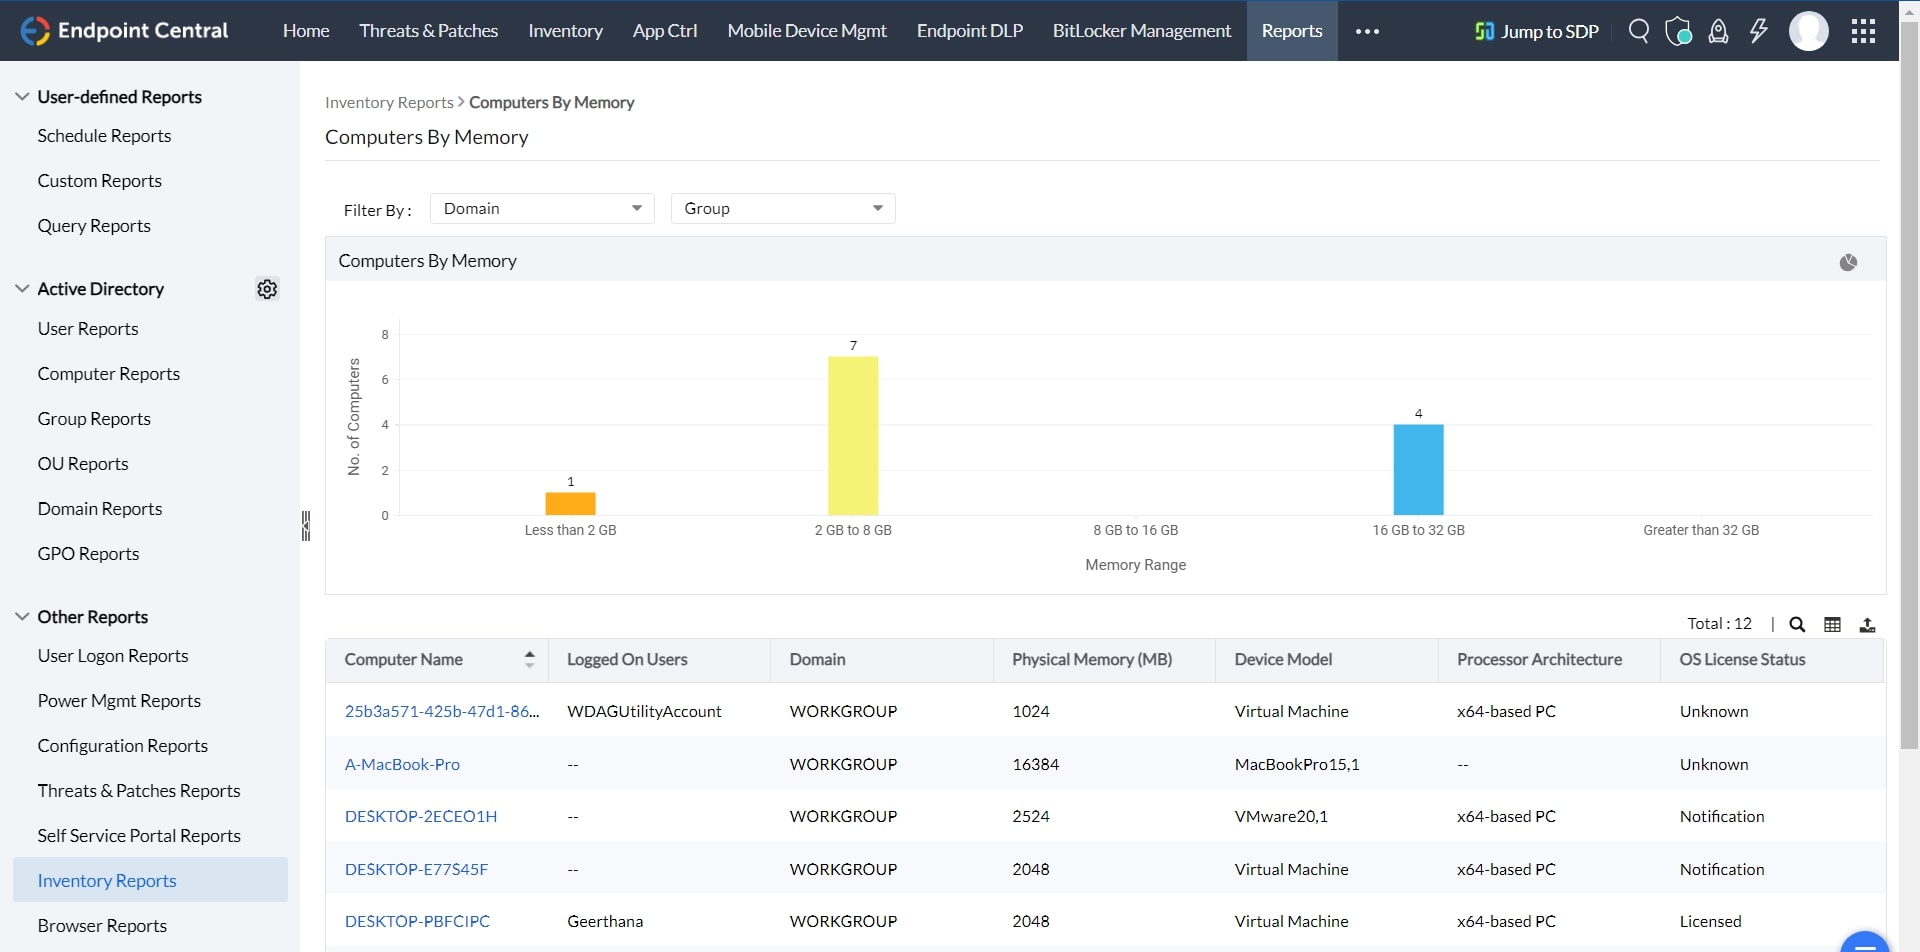
Task: Switch chart to pie view icon
Action: [1848, 262]
